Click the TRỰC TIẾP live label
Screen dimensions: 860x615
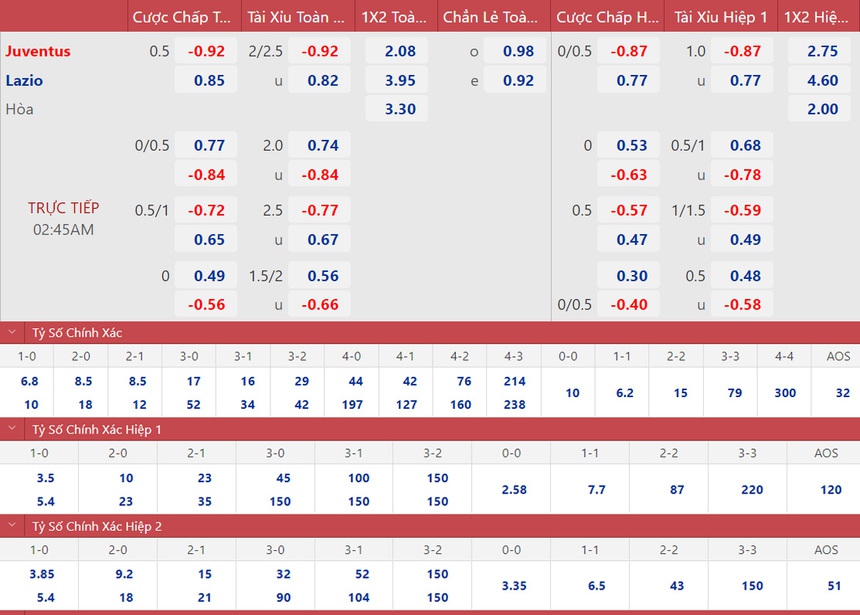[63, 208]
